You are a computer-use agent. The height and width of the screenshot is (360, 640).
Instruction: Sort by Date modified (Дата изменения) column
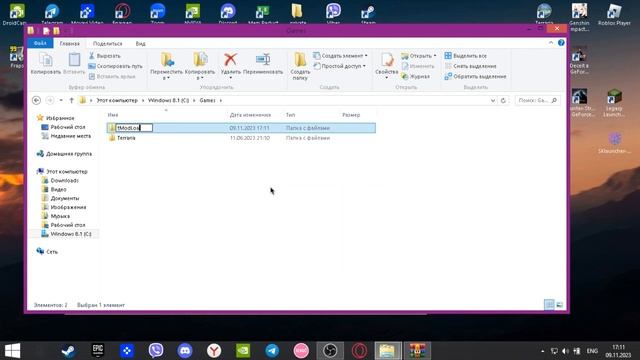250,115
